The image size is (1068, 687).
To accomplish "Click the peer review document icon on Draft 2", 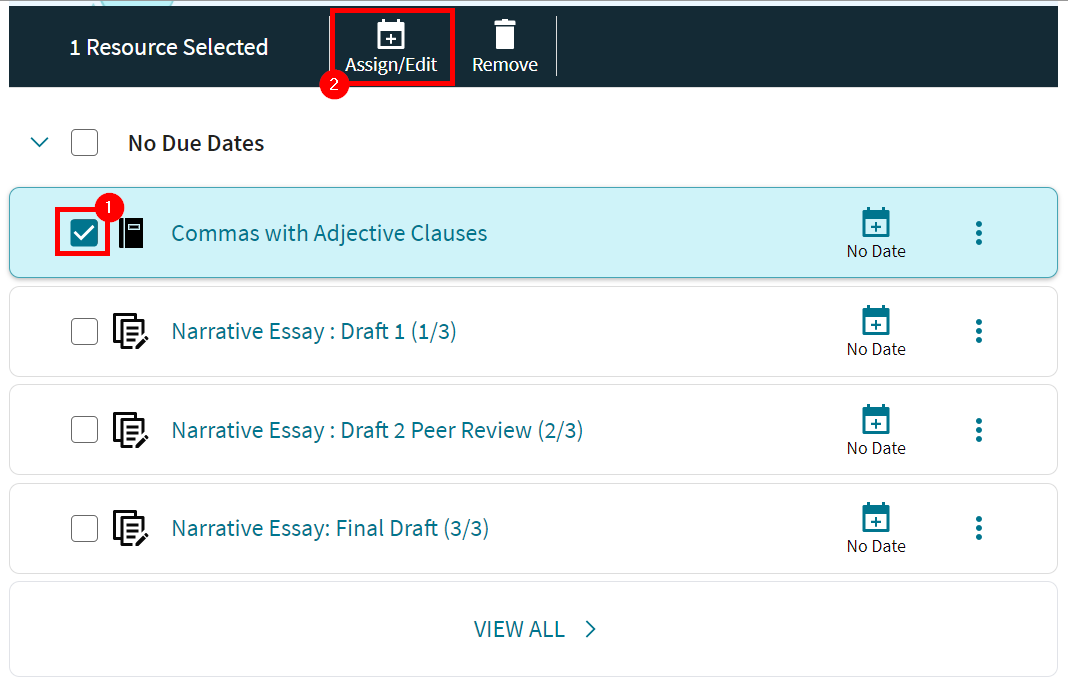I will click(131, 429).
